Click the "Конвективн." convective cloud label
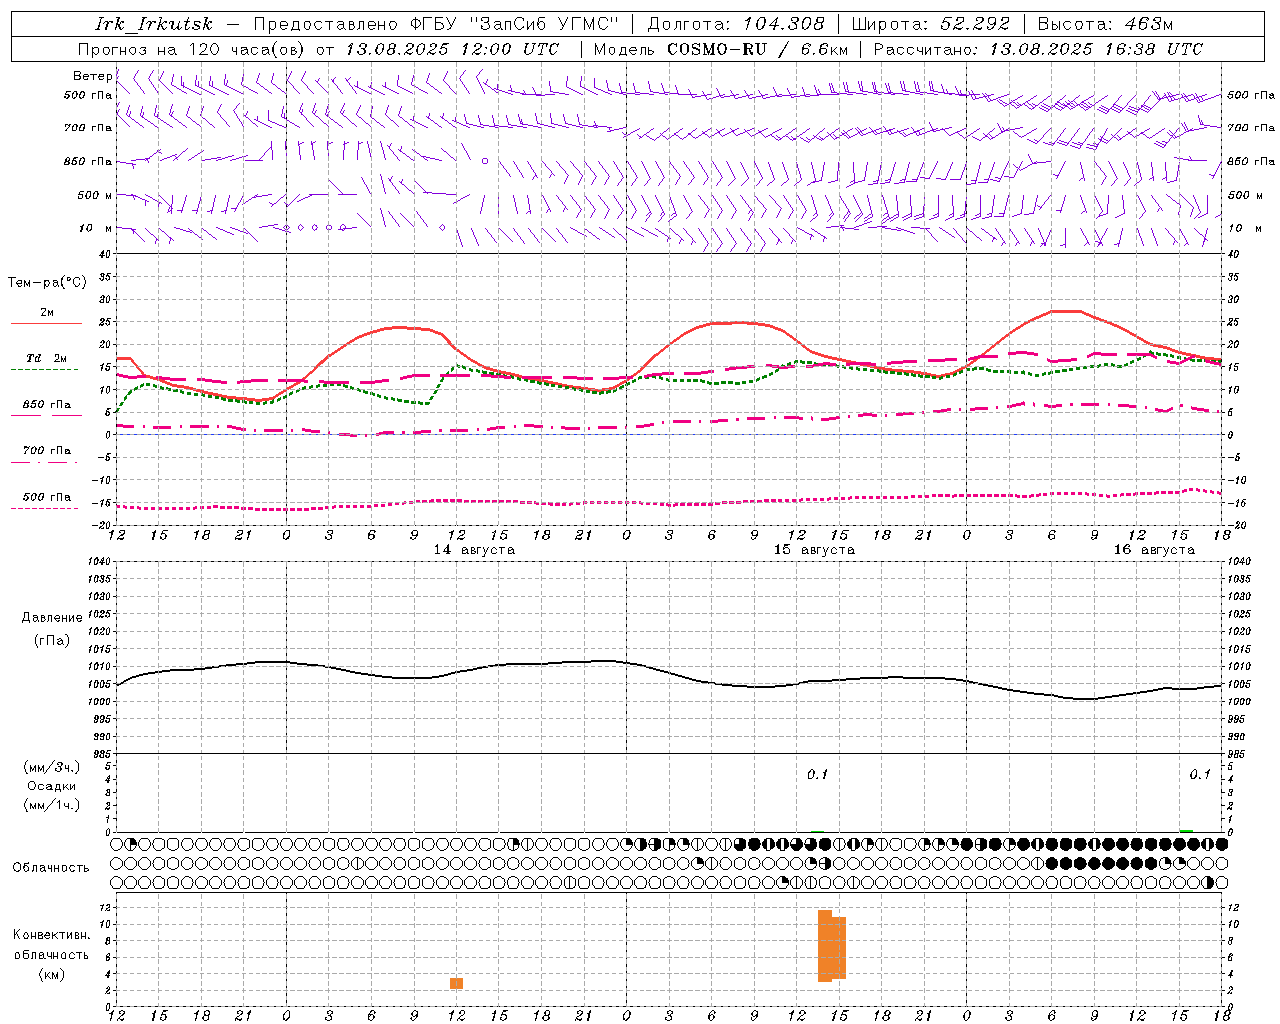 pyautogui.click(x=51, y=935)
